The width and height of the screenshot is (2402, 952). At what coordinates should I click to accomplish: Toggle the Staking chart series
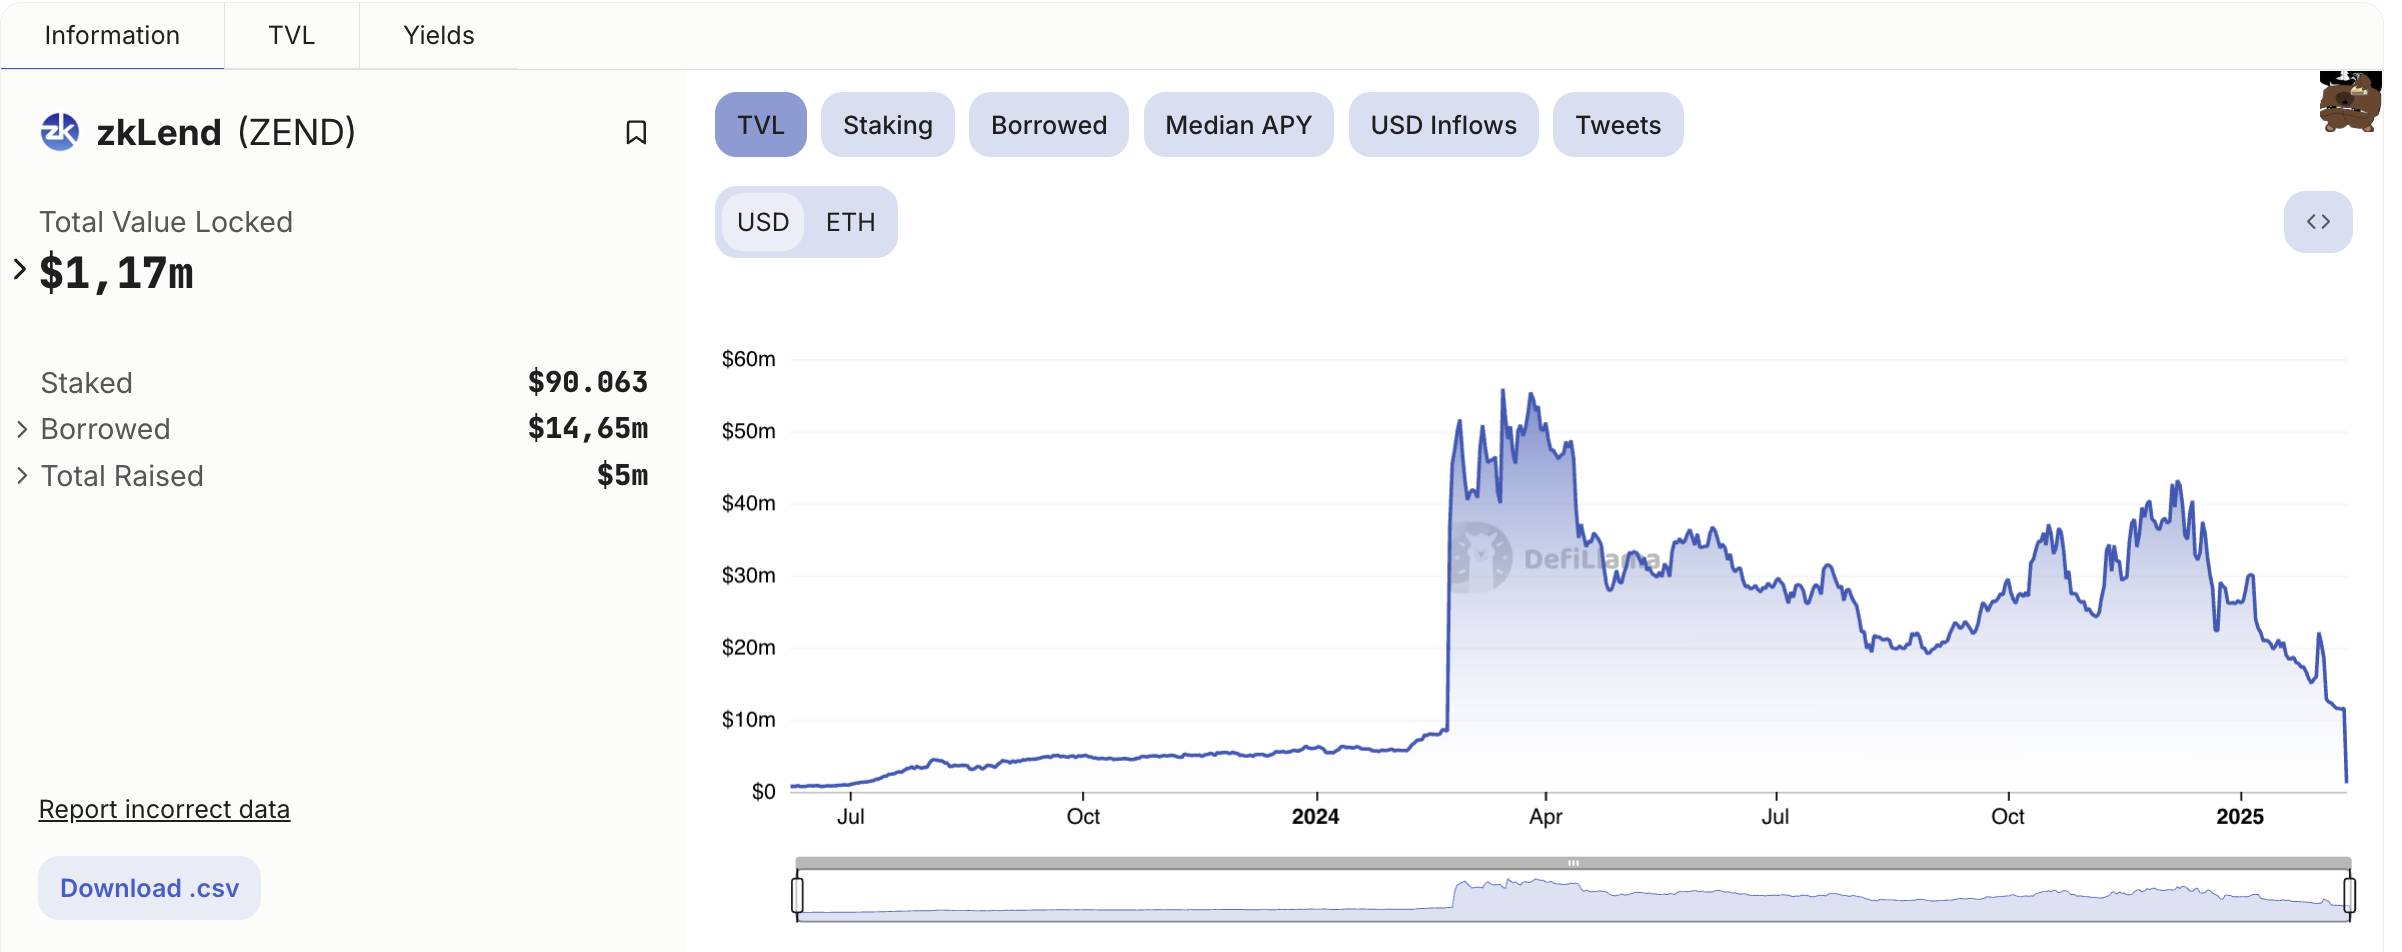(888, 125)
